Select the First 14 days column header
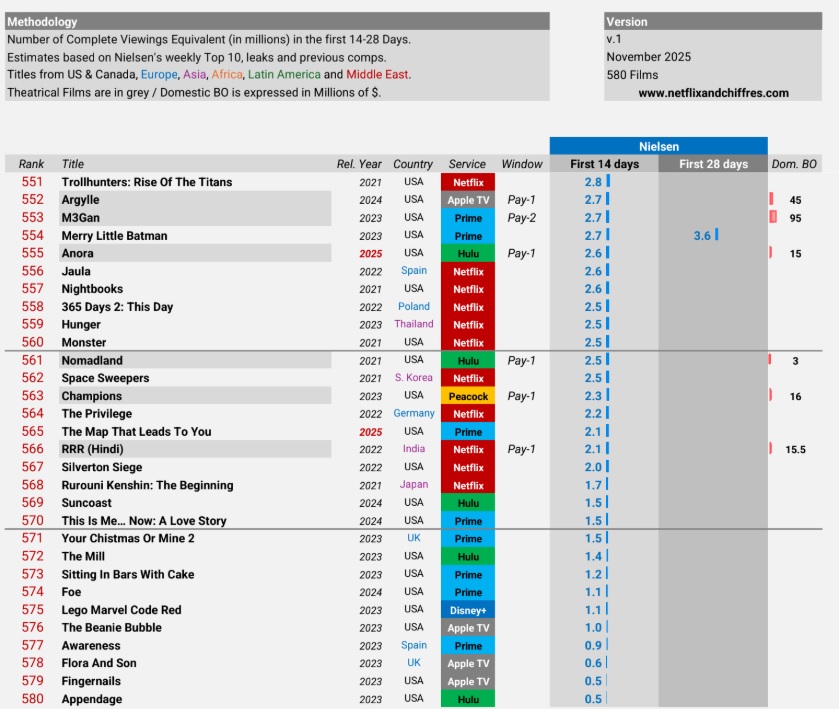839x709 pixels. pos(604,164)
